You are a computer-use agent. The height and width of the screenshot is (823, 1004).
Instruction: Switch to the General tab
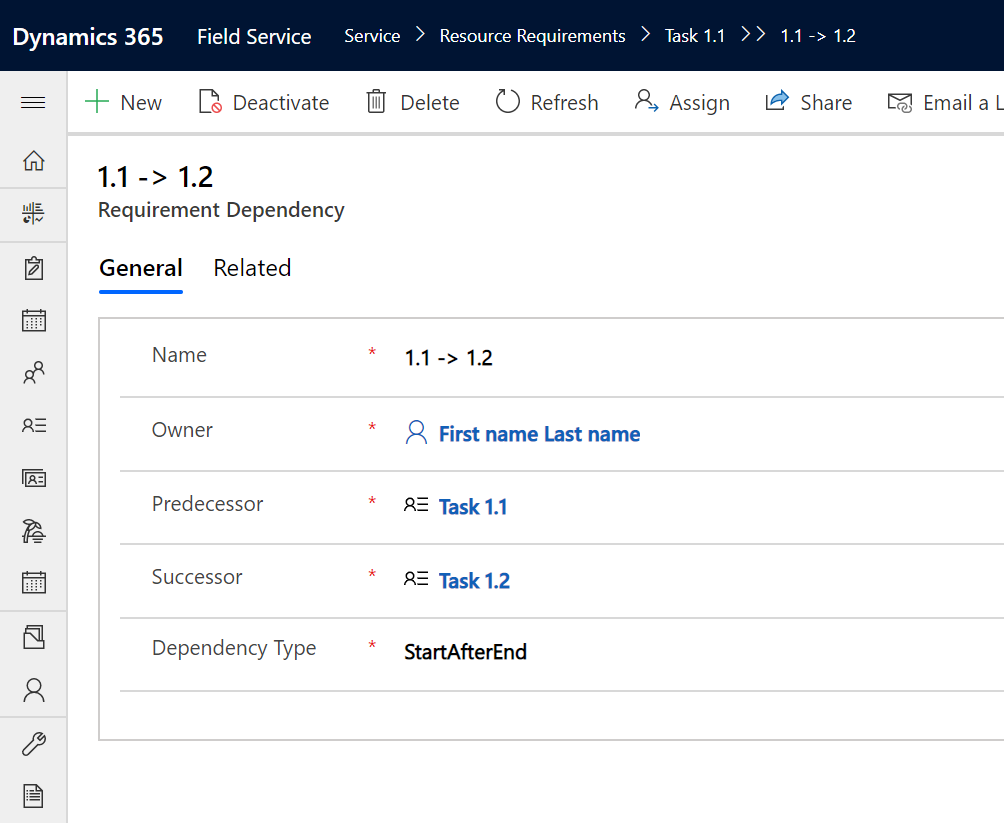141,268
